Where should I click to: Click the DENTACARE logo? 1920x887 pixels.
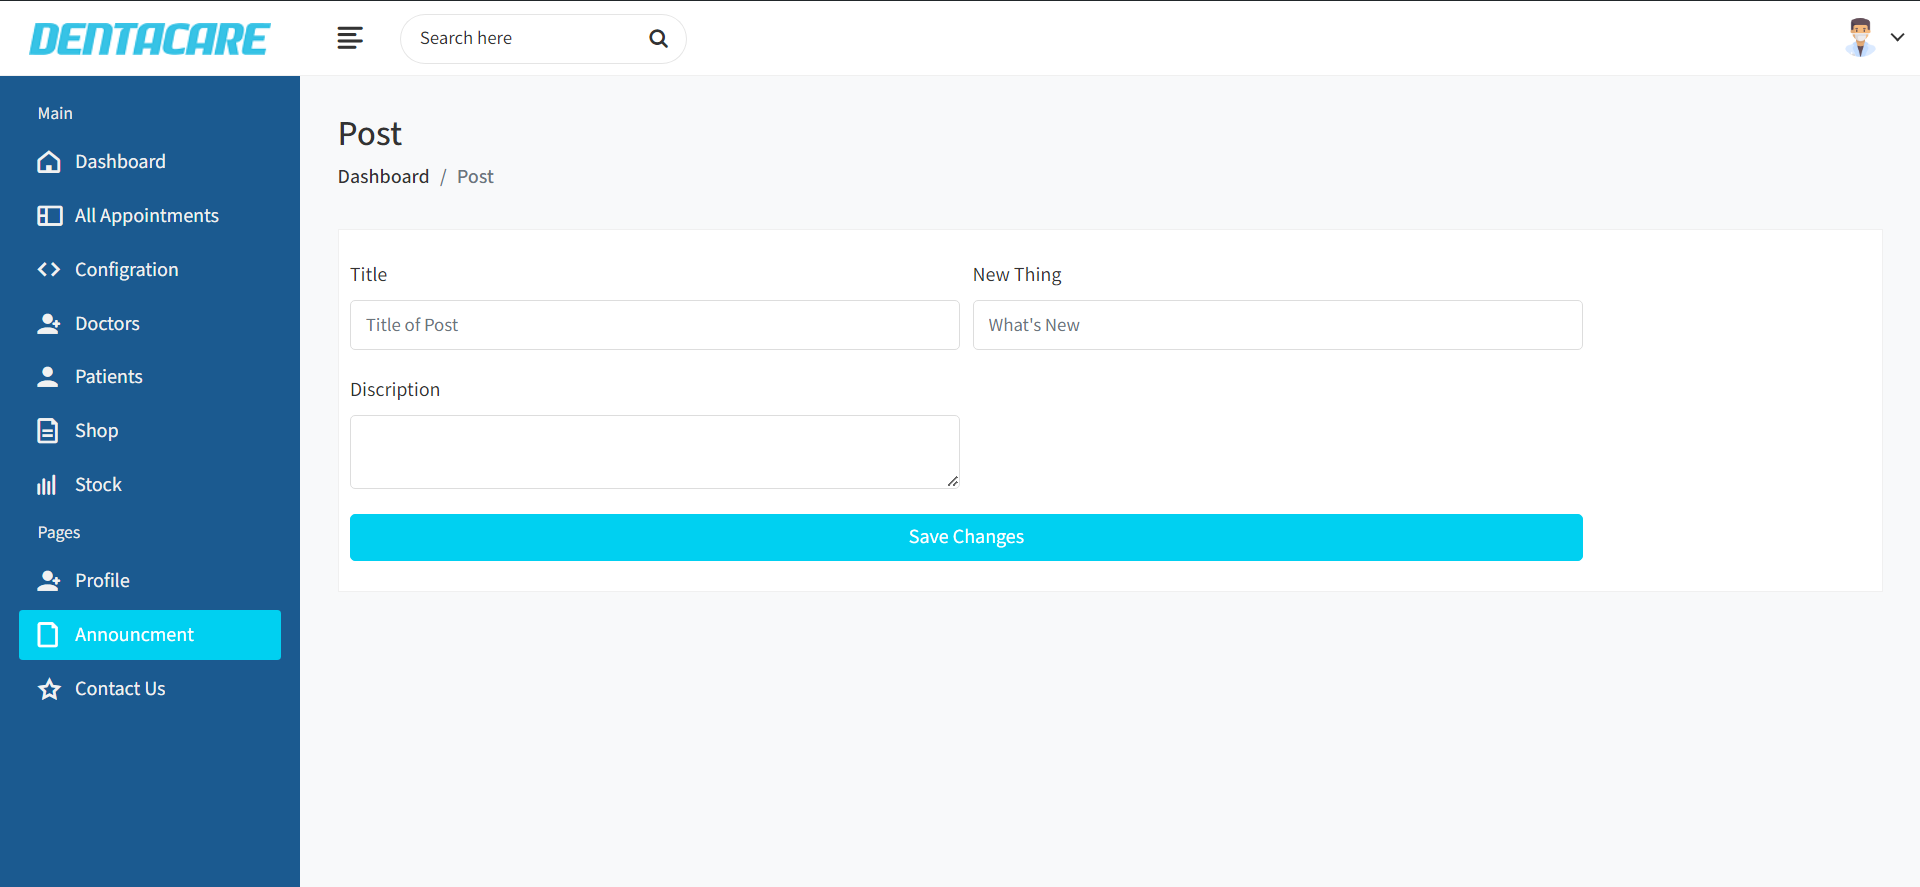pos(150,39)
